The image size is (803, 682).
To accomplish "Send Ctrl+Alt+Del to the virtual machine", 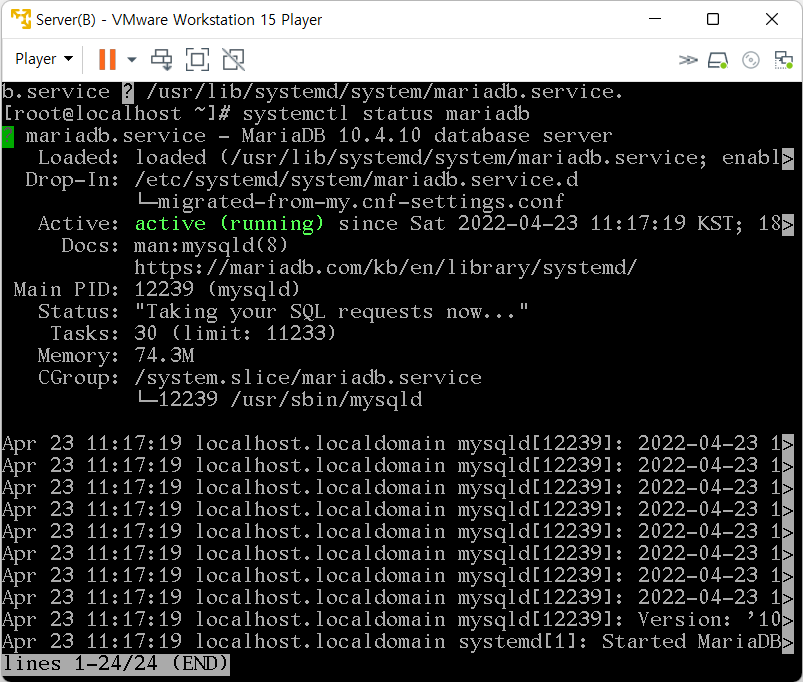I will (x=161, y=59).
